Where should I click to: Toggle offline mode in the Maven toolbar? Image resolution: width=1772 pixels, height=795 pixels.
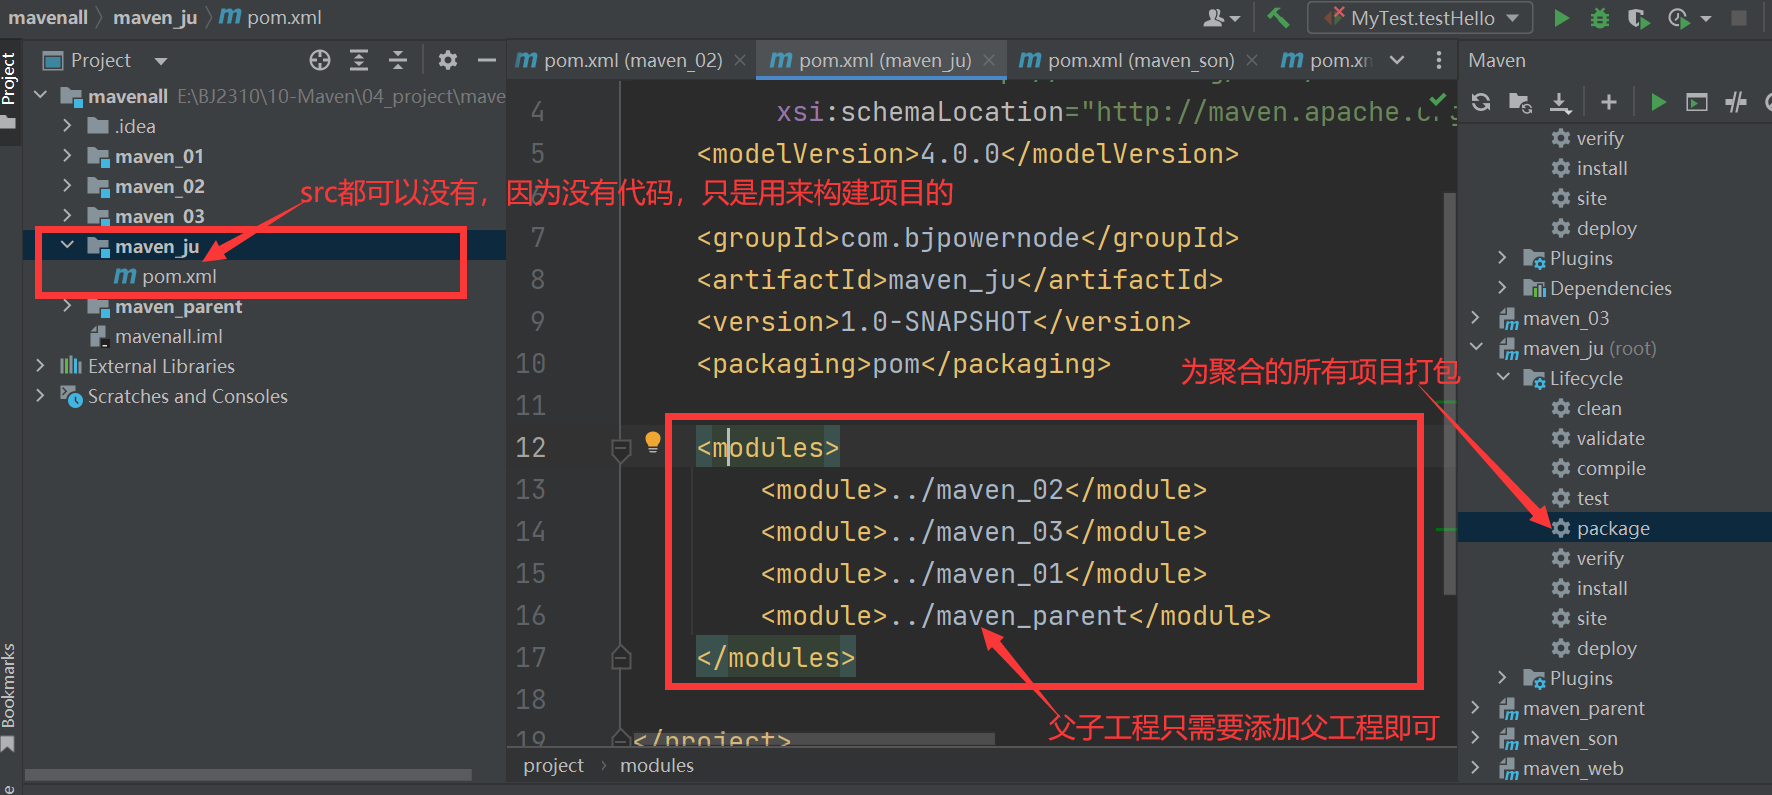[1736, 102]
